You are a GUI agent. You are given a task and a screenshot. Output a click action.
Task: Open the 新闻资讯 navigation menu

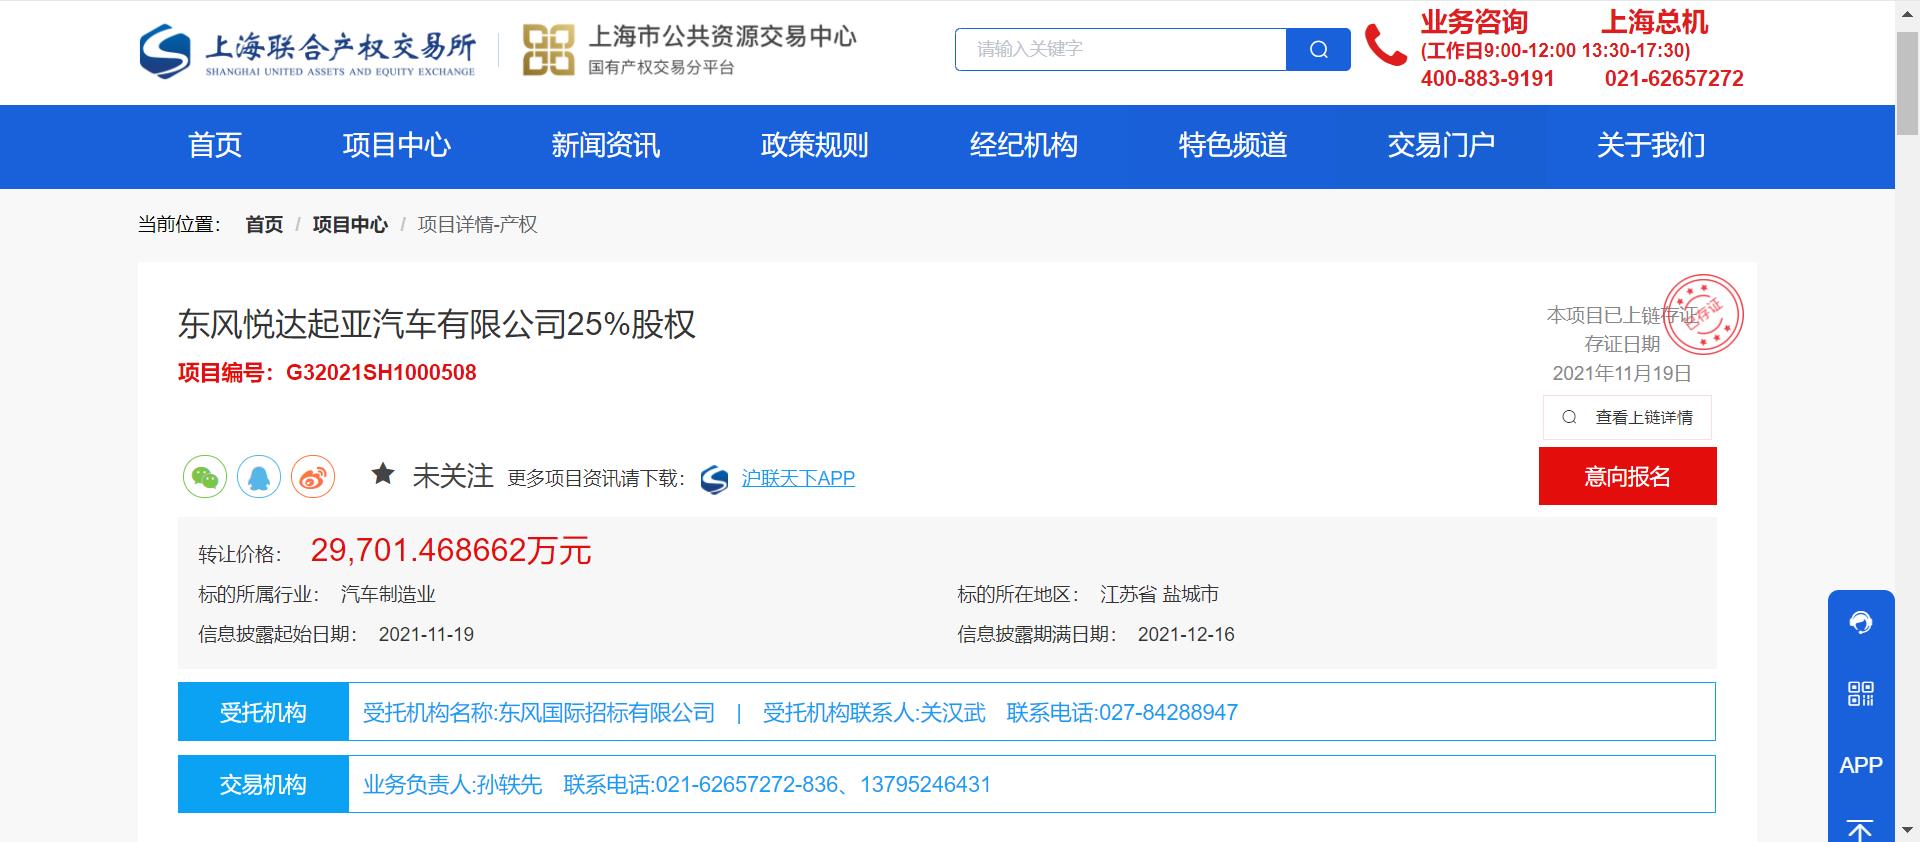(x=606, y=146)
